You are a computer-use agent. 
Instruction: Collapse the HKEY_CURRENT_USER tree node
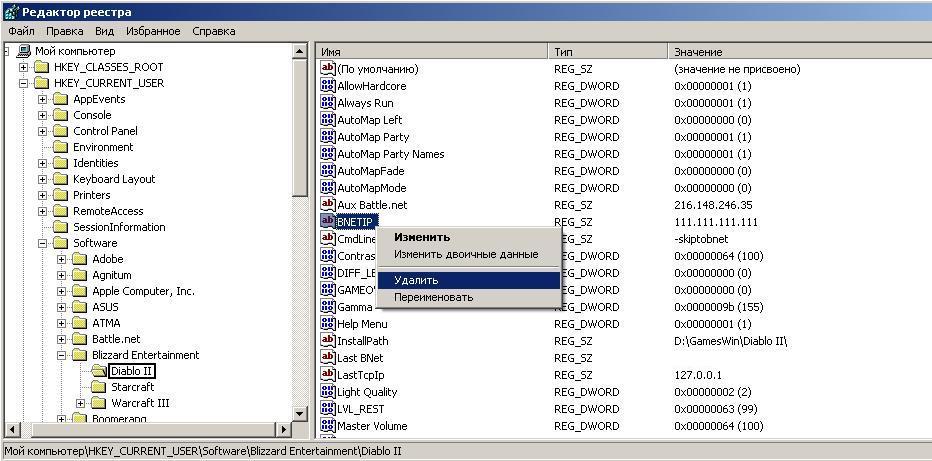23,83
